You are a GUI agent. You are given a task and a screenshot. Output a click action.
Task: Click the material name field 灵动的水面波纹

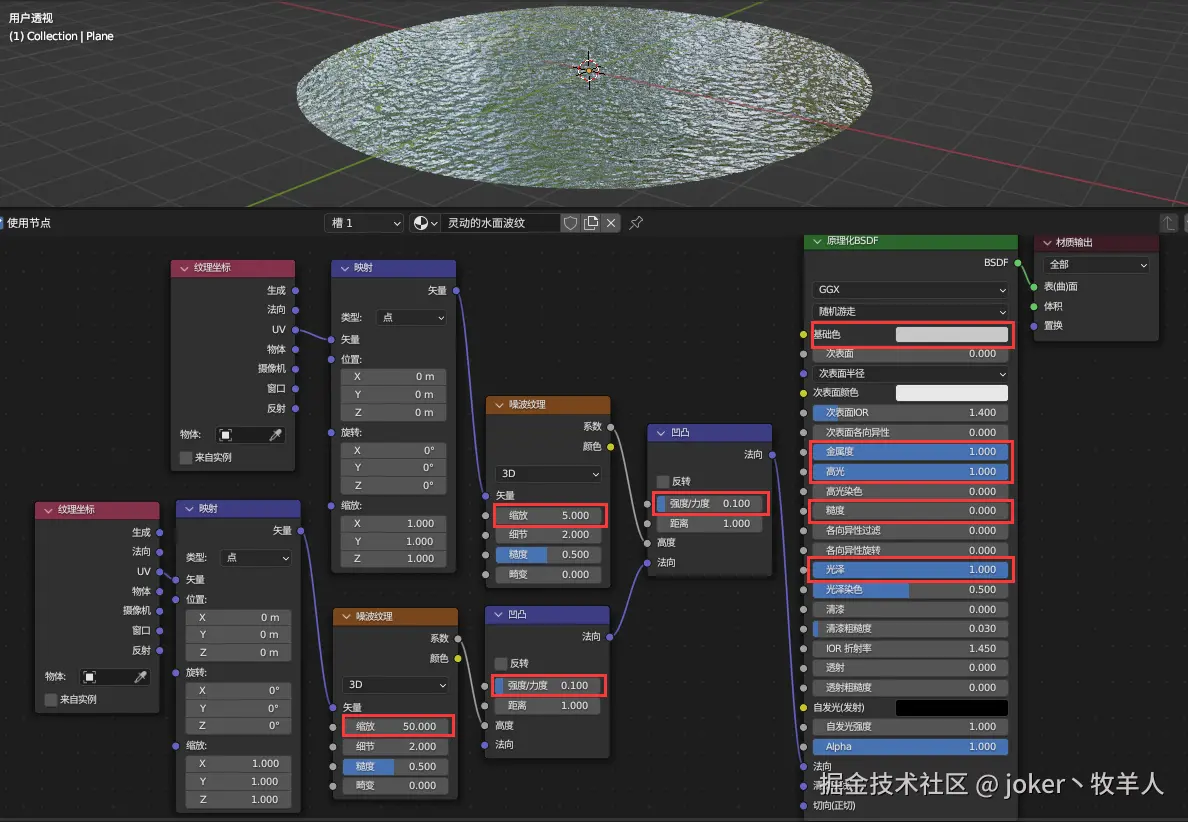click(x=500, y=222)
